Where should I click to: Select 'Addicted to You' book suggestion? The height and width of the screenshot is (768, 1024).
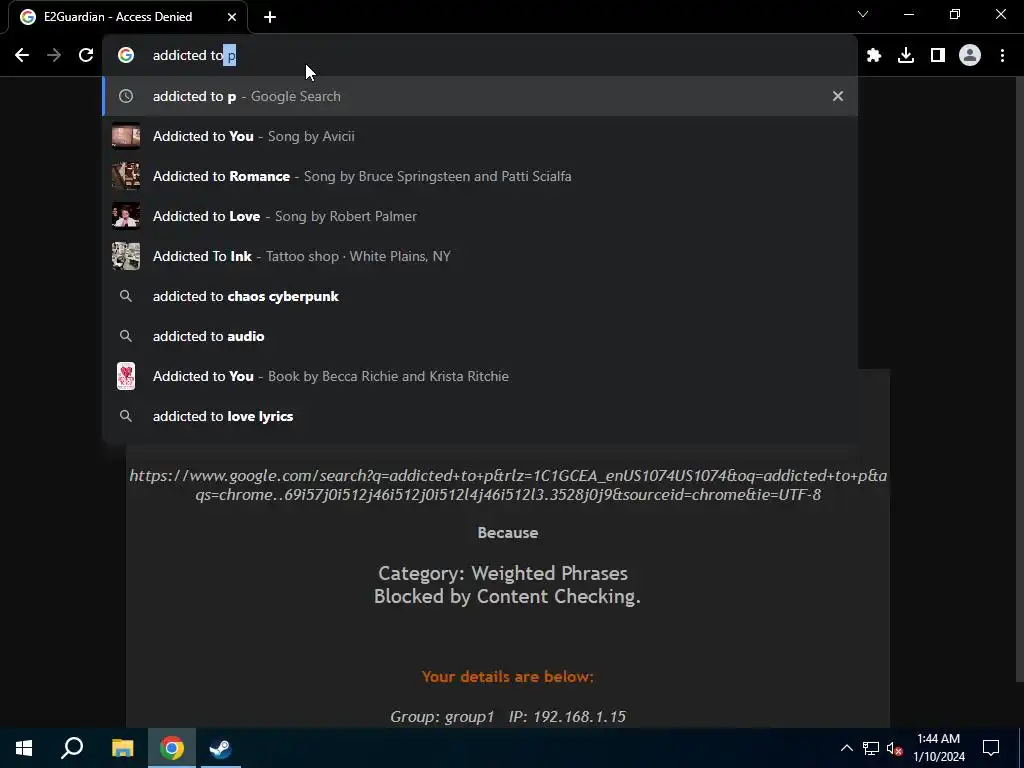coord(480,376)
